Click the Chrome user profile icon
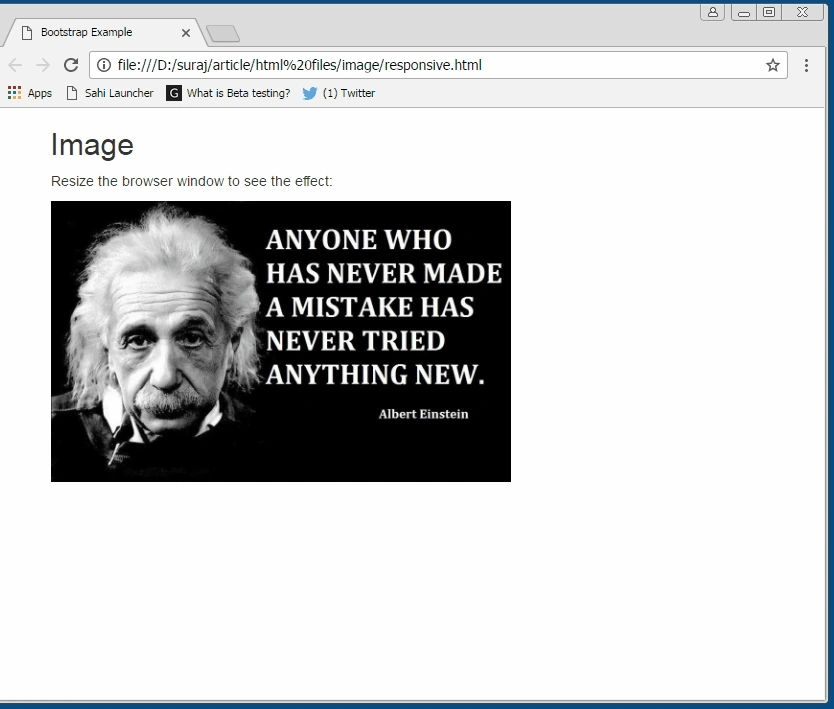The width and height of the screenshot is (834, 709). pos(713,12)
